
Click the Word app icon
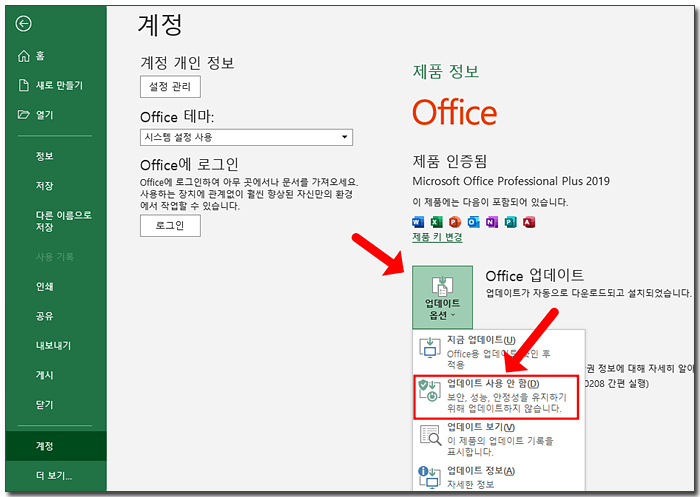418,222
